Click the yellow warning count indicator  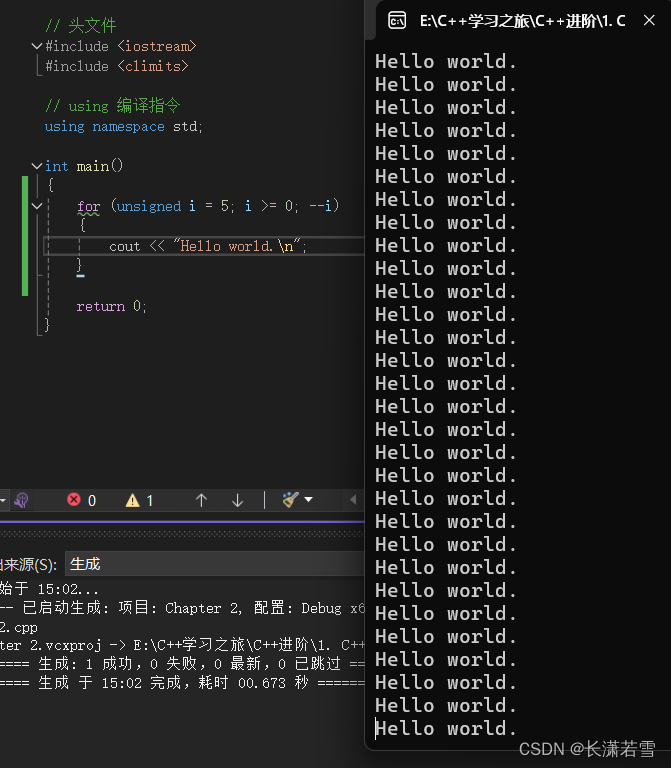click(139, 500)
